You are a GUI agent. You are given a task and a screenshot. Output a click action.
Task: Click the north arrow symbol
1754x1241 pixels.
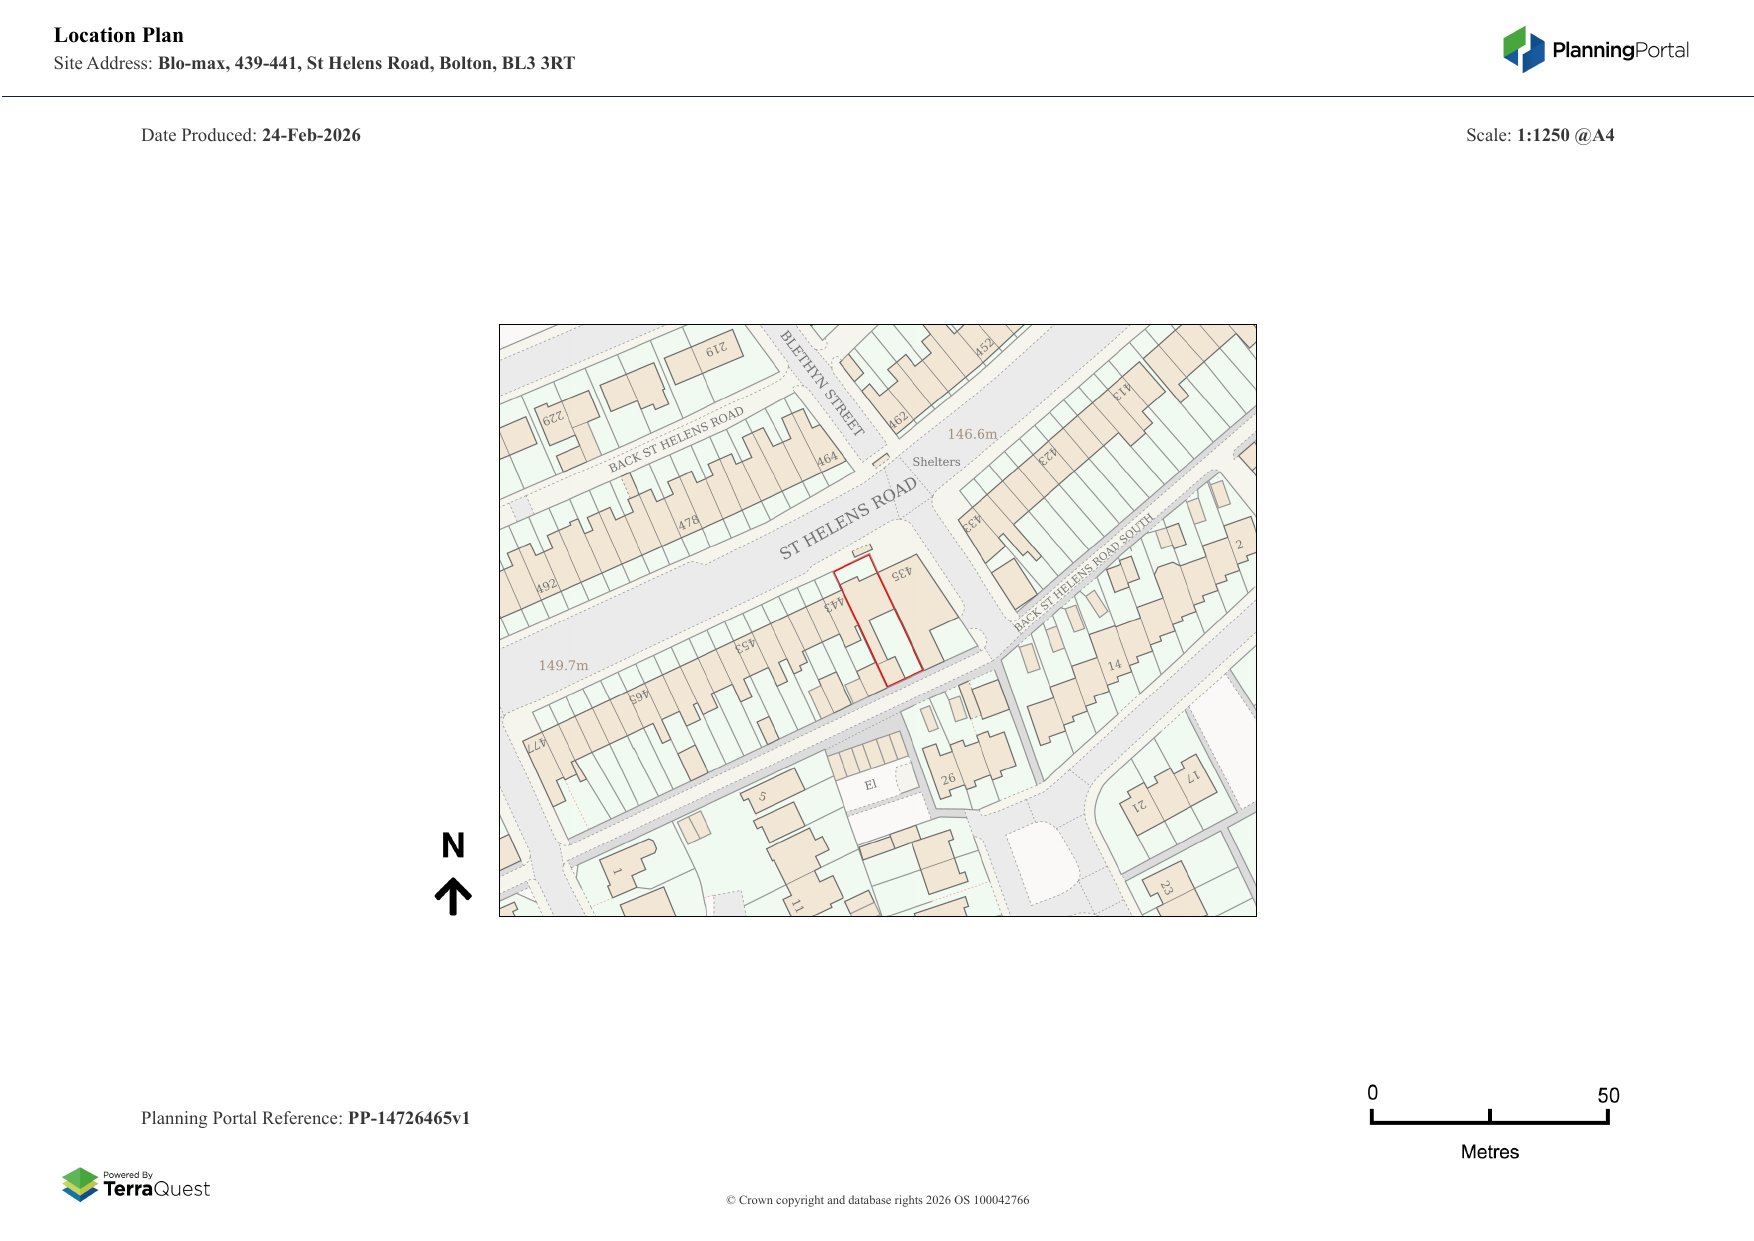coord(453,896)
